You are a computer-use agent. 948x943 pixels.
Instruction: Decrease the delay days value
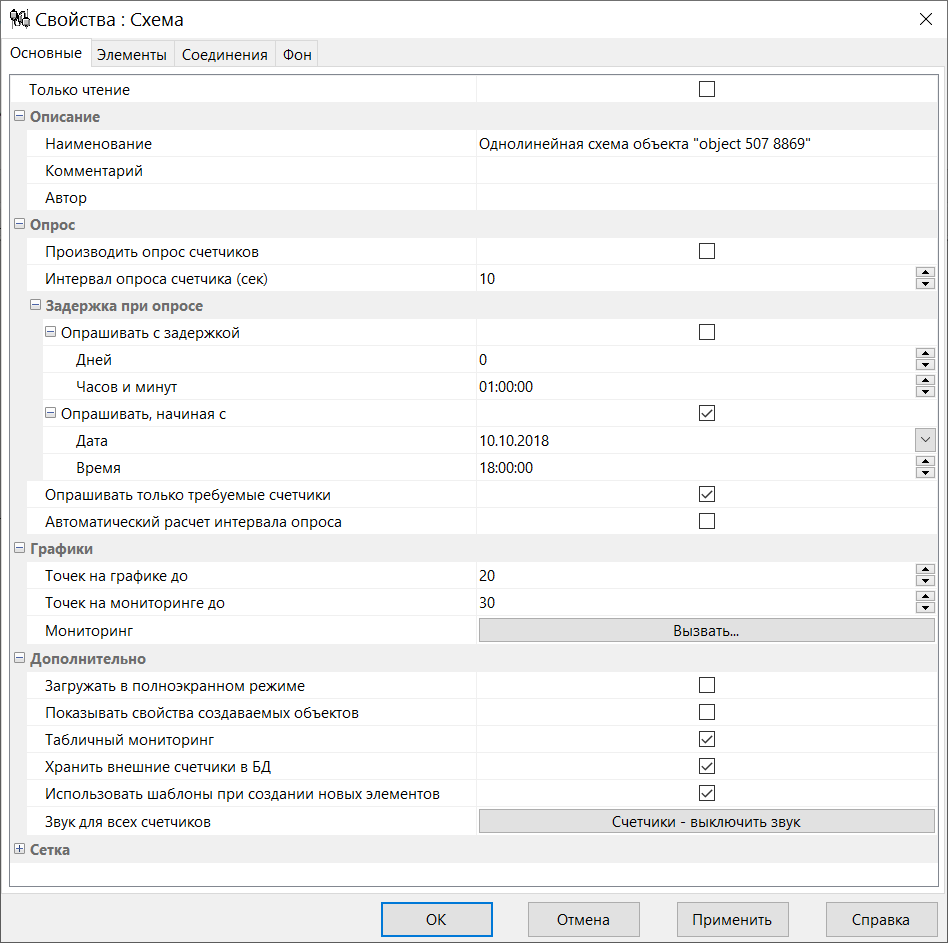tap(925, 365)
